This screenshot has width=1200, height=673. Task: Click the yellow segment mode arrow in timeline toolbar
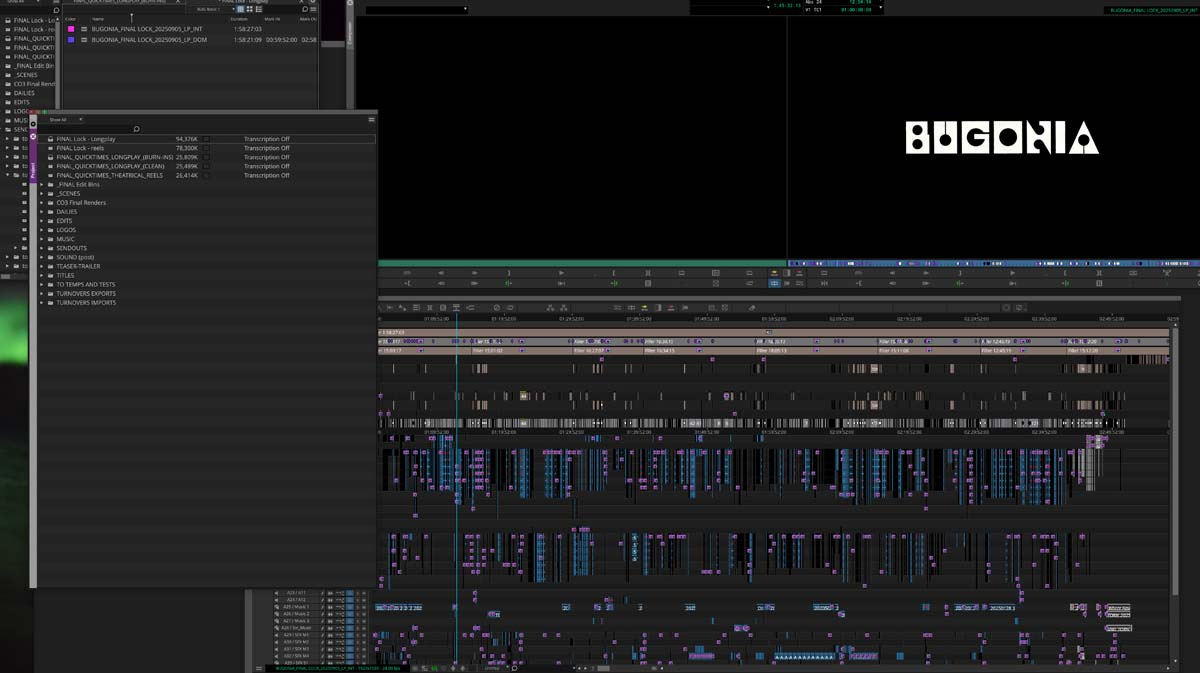point(644,308)
